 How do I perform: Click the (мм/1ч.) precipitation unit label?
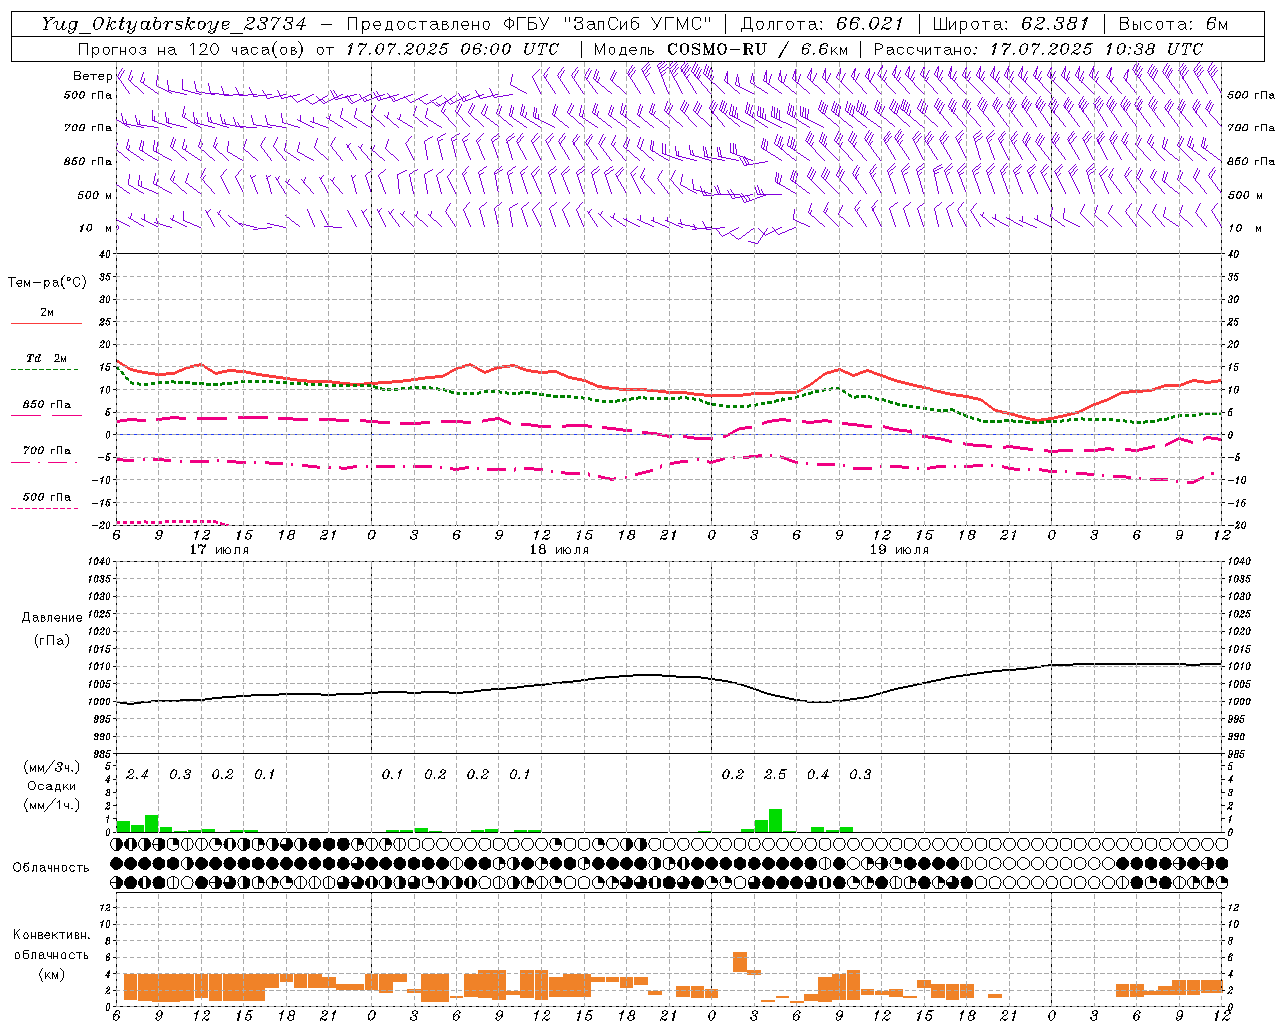point(52,805)
